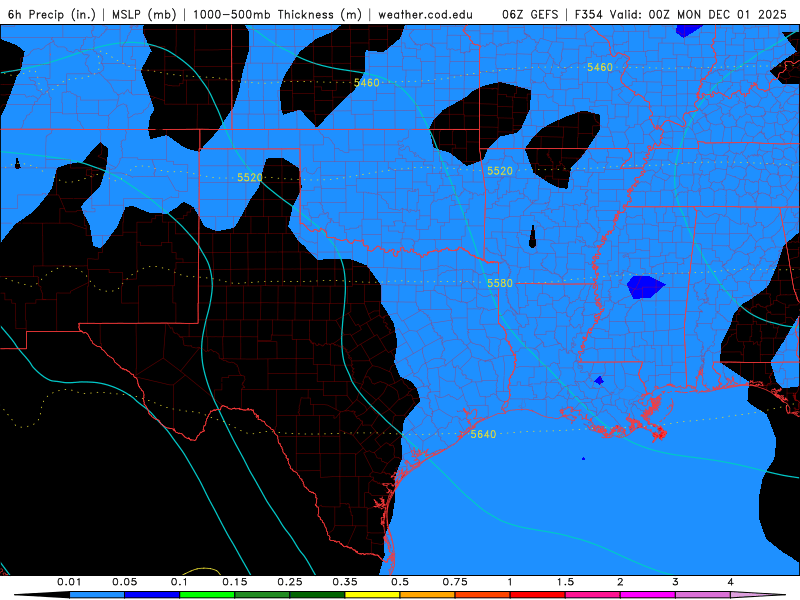
Task: Choose the hot pink 1.5 legend swatch
Action: (593, 595)
